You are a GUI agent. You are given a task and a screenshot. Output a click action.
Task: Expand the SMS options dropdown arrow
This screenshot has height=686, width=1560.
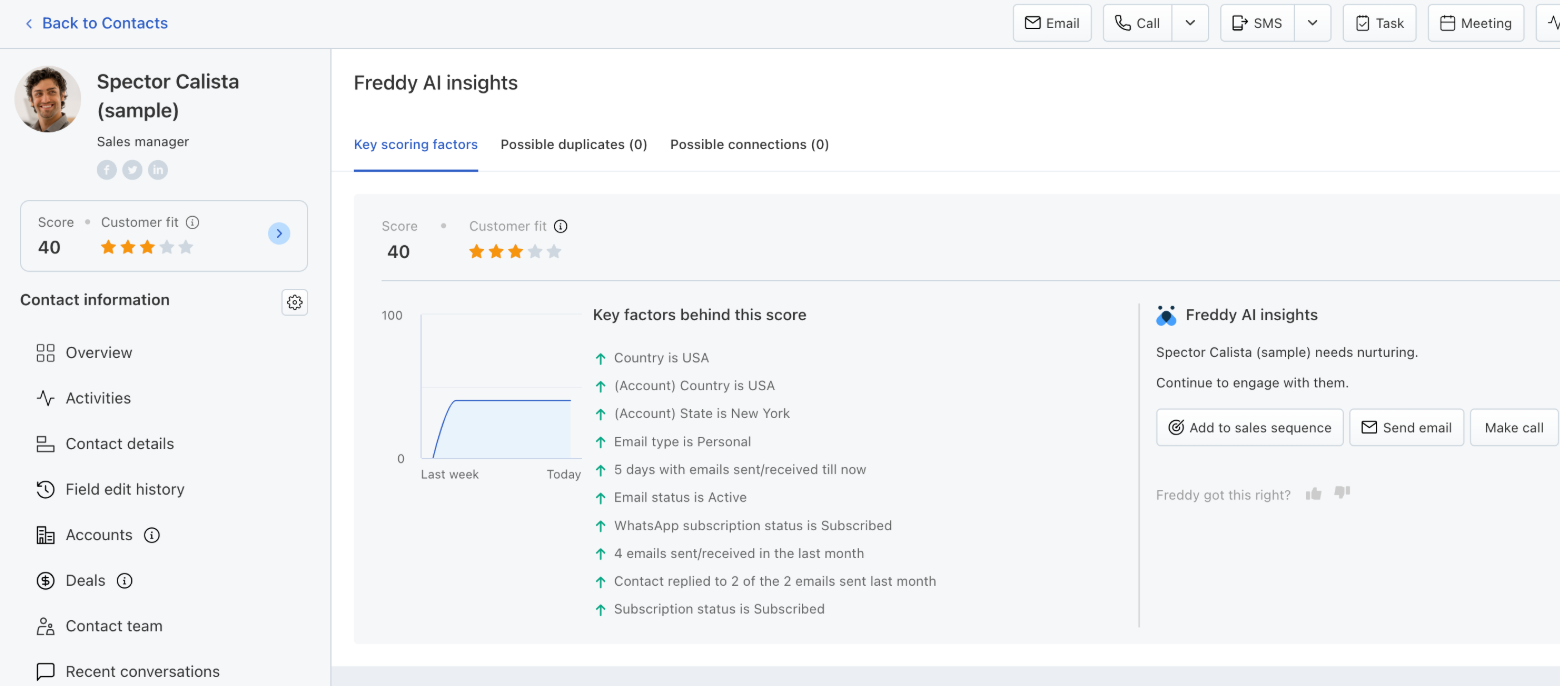(x=1313, y=23)
